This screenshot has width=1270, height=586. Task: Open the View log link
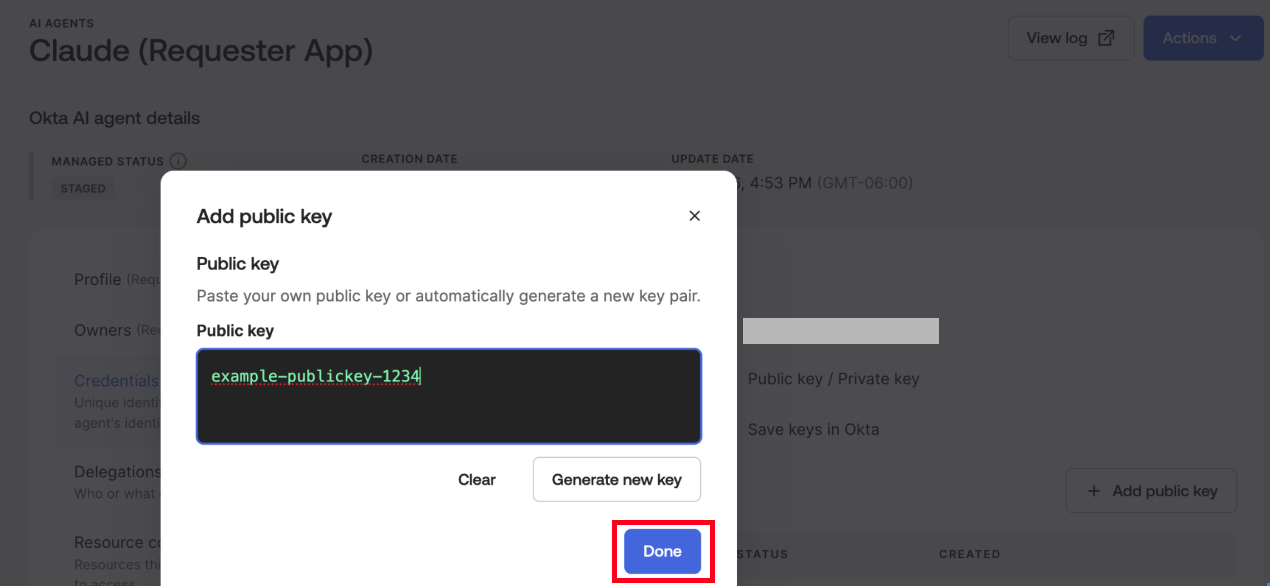(x=1071, y=38)
